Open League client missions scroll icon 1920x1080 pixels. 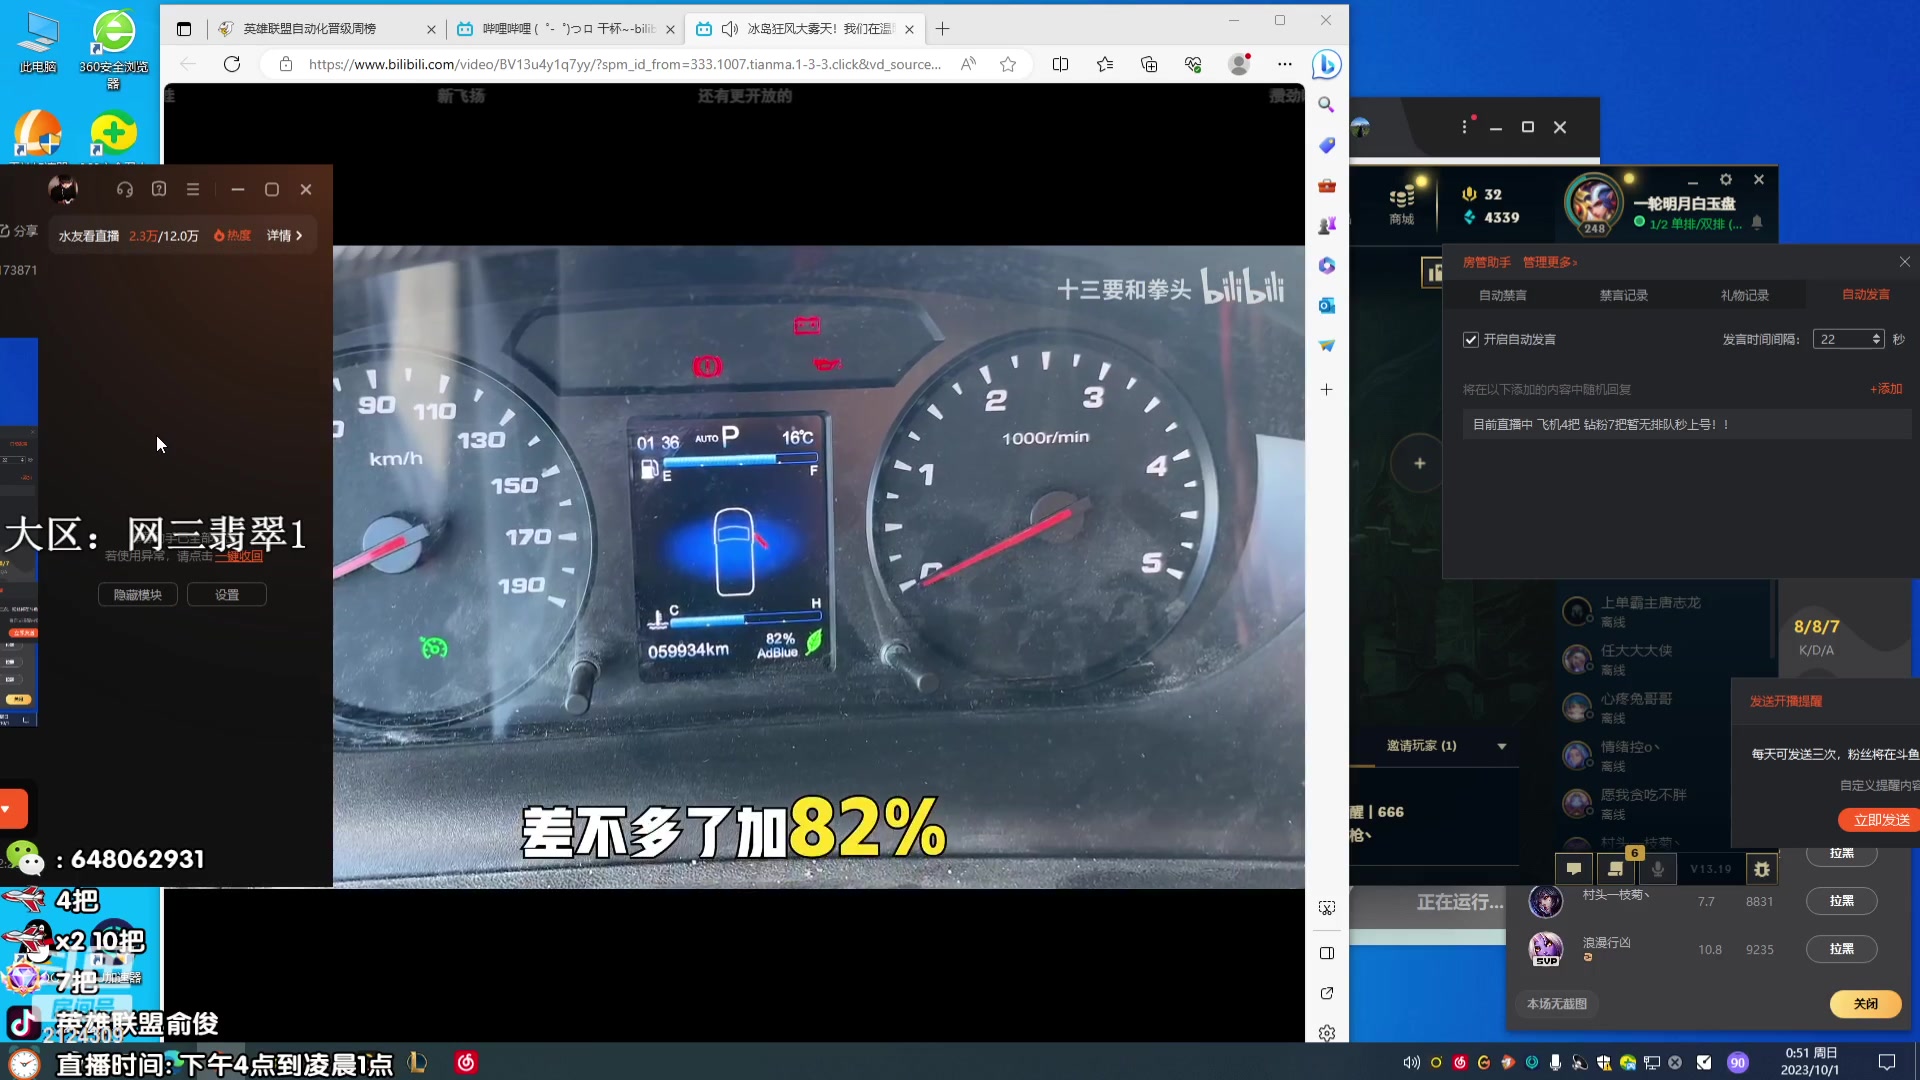coord(1615,869)
